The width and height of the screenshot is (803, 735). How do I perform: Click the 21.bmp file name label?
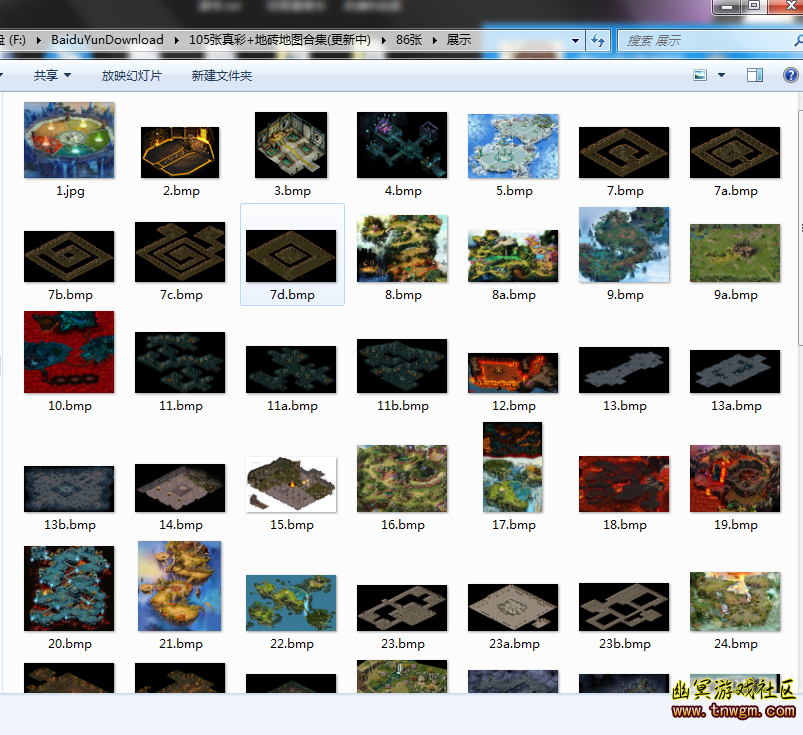coord(181,643)
